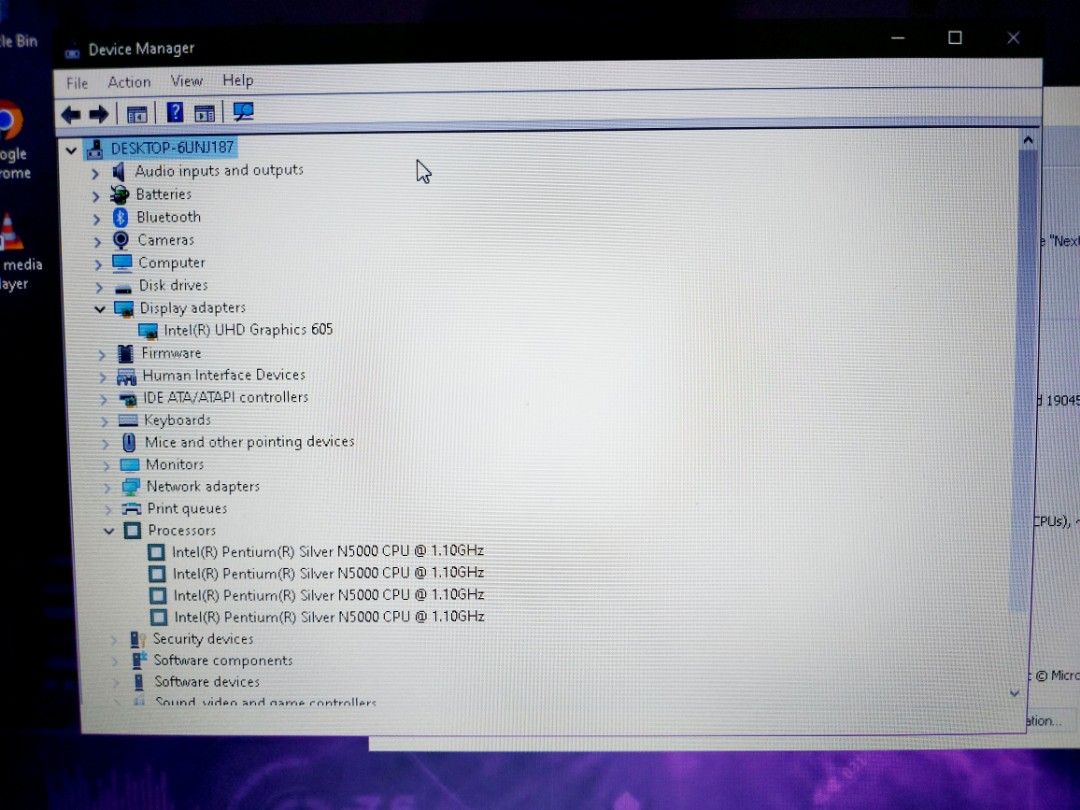This screenshot has width=1080, height=810.
Task: Click the Properties toolbar icon
Action: coord(205,113)
